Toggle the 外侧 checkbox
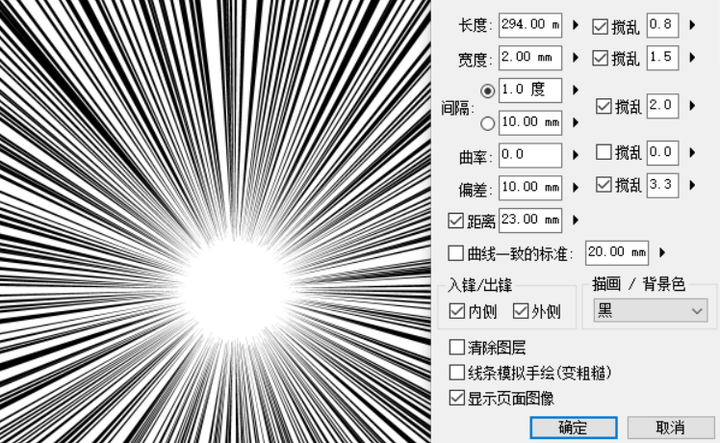The width and height of the screenshot is (720, 443). point(520,311)
